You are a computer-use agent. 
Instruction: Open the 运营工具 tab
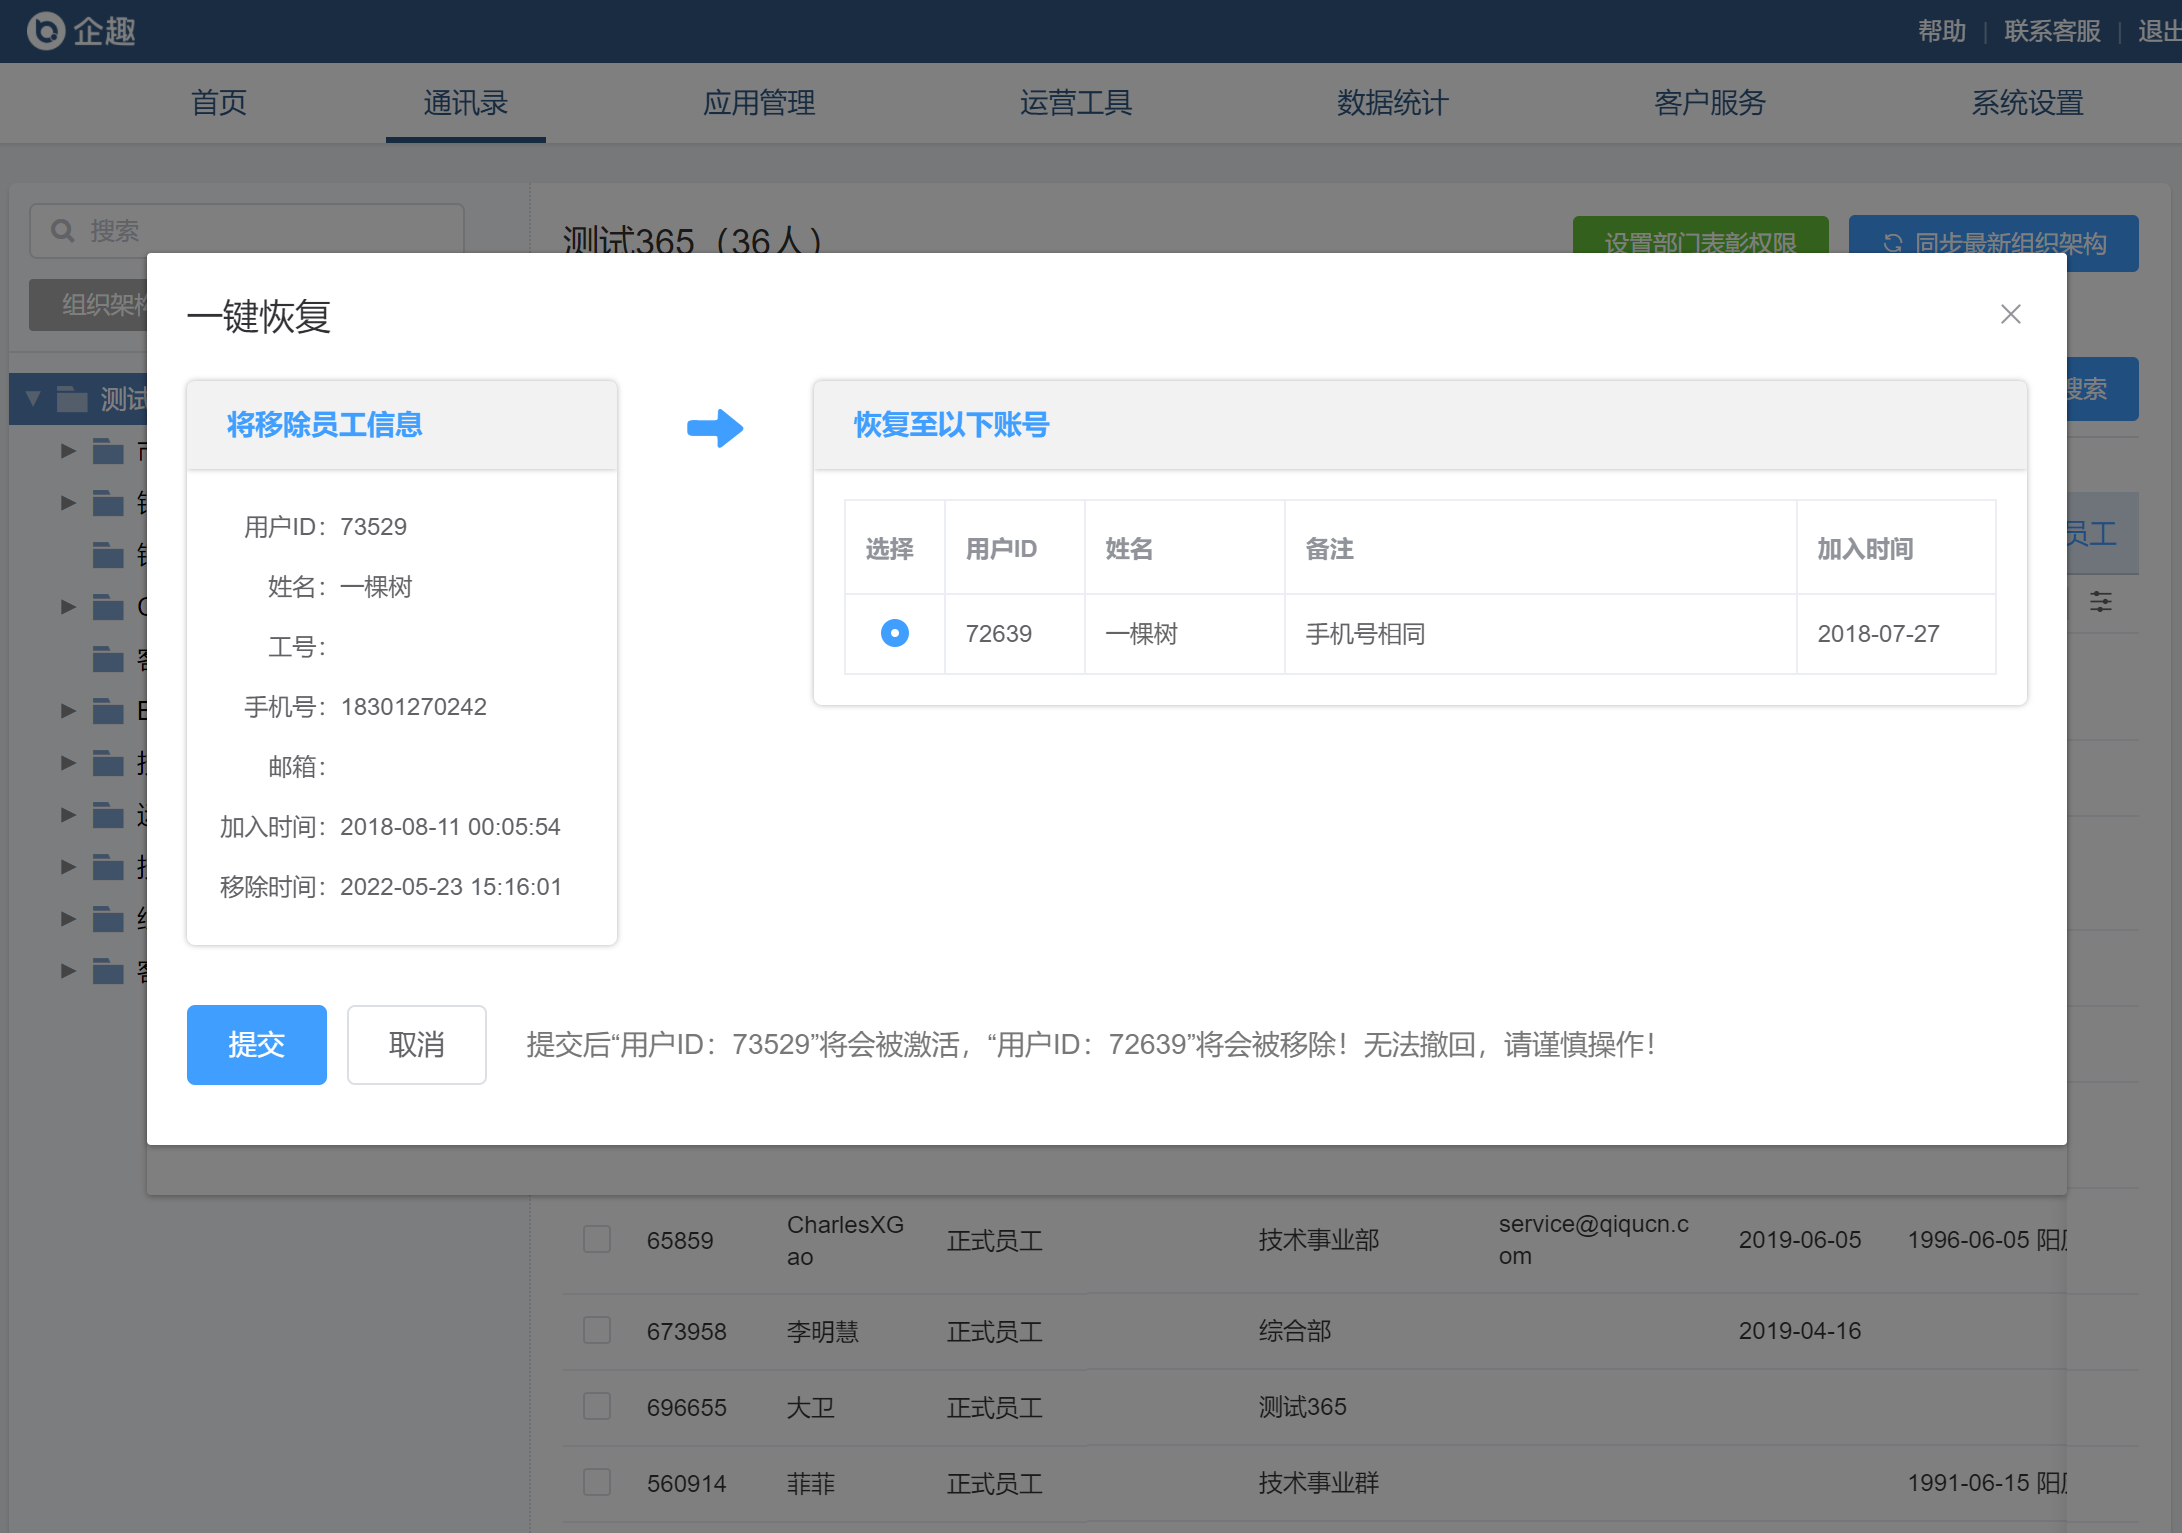click(x=1076, y=103)
